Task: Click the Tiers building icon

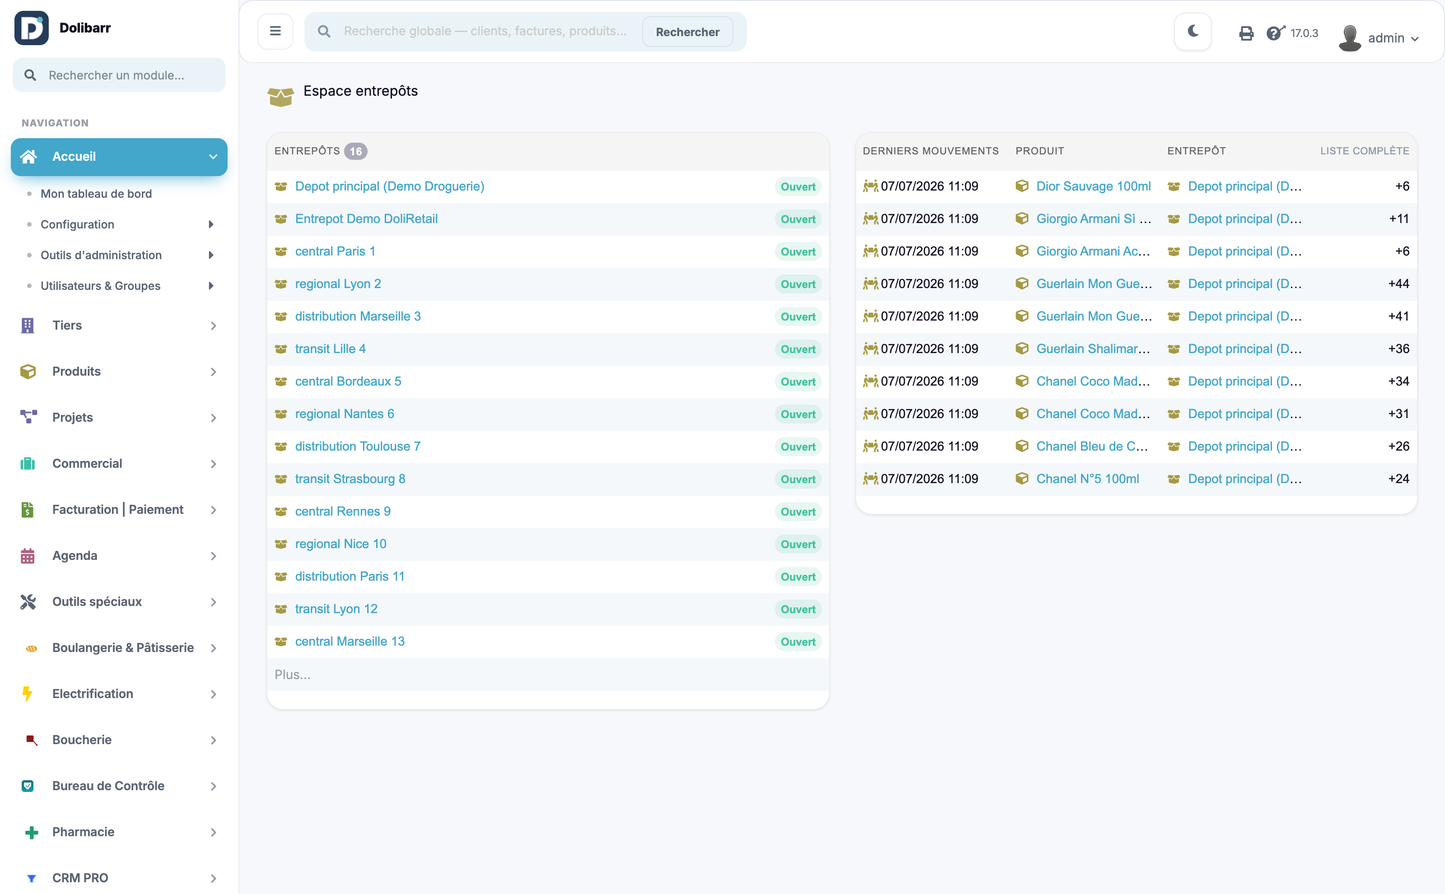Action: pos(28,325)
